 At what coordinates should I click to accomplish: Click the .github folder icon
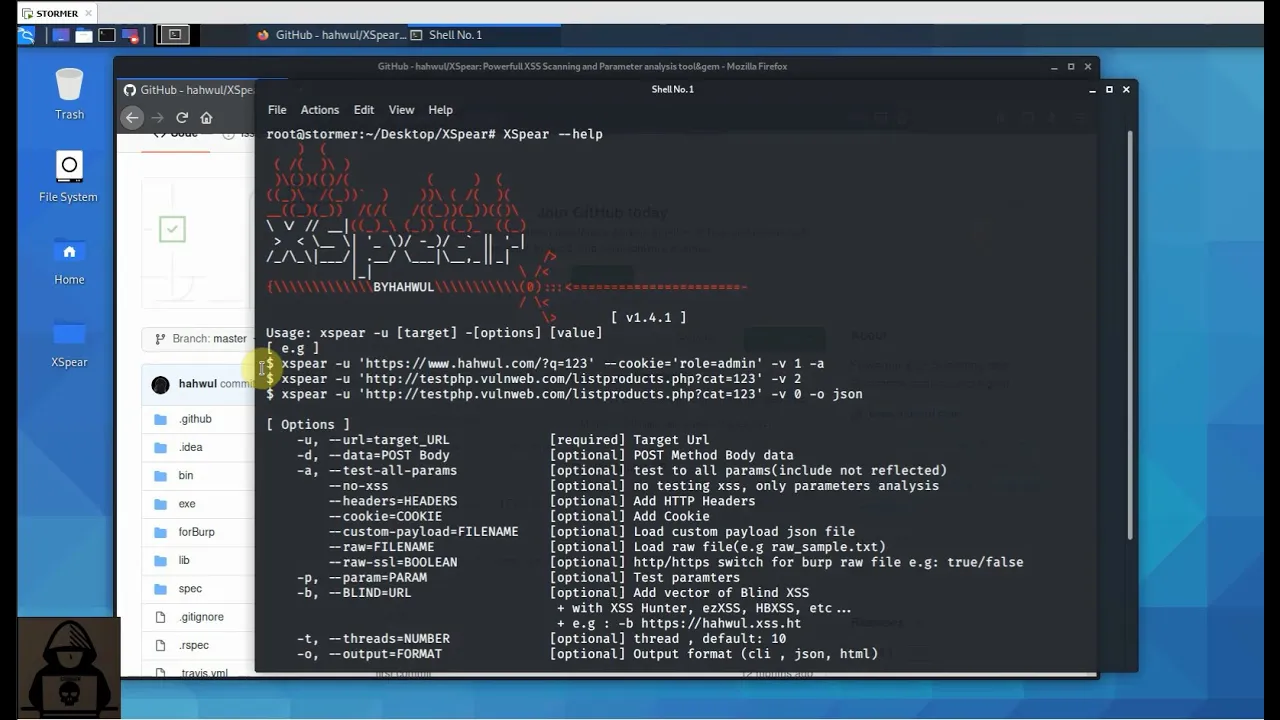click(x=160, y=419)
